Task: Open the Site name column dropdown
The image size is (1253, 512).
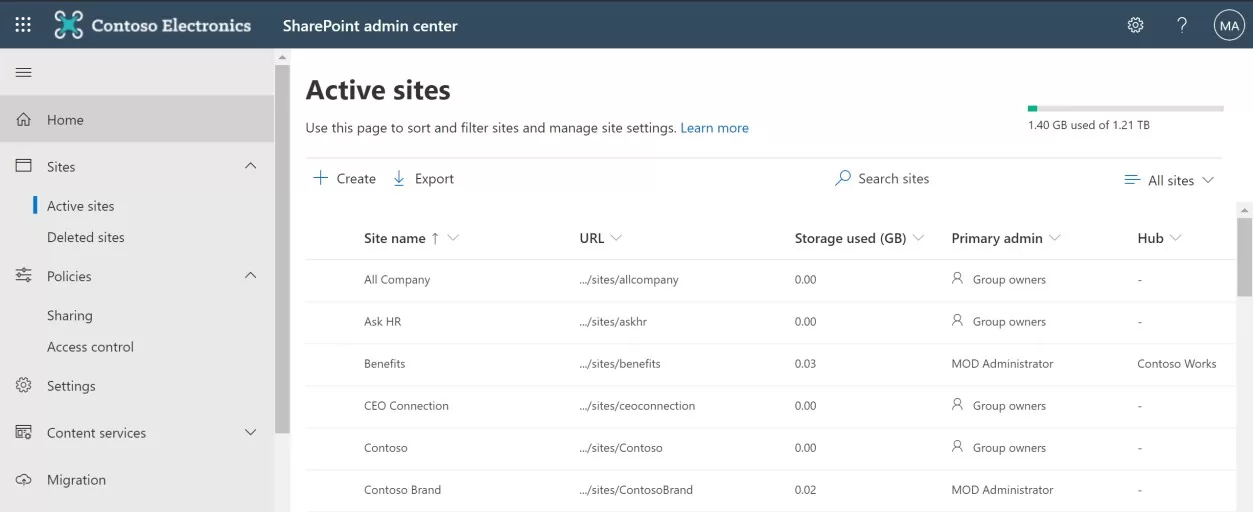Action: (x=454, y=238)
